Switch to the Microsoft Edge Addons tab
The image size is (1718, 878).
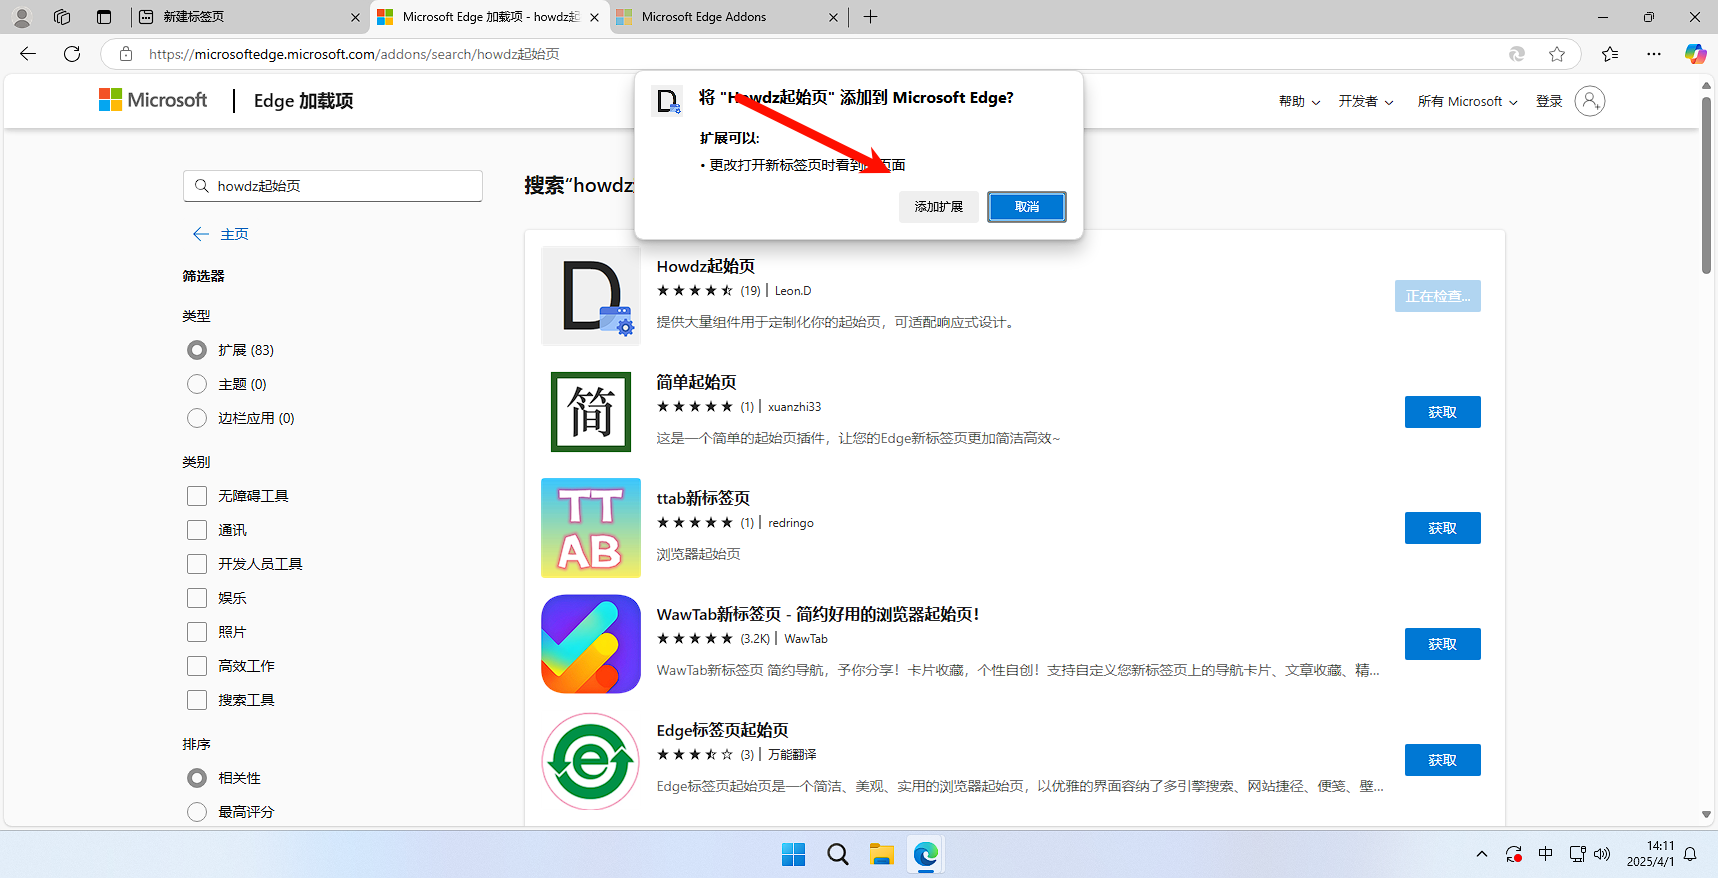pyautogui.click(x=728, y=17)
